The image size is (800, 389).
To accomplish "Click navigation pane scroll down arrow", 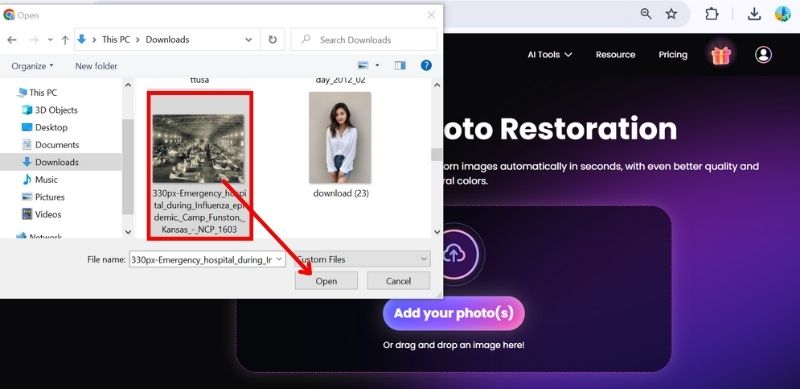I will click(128, 232).
